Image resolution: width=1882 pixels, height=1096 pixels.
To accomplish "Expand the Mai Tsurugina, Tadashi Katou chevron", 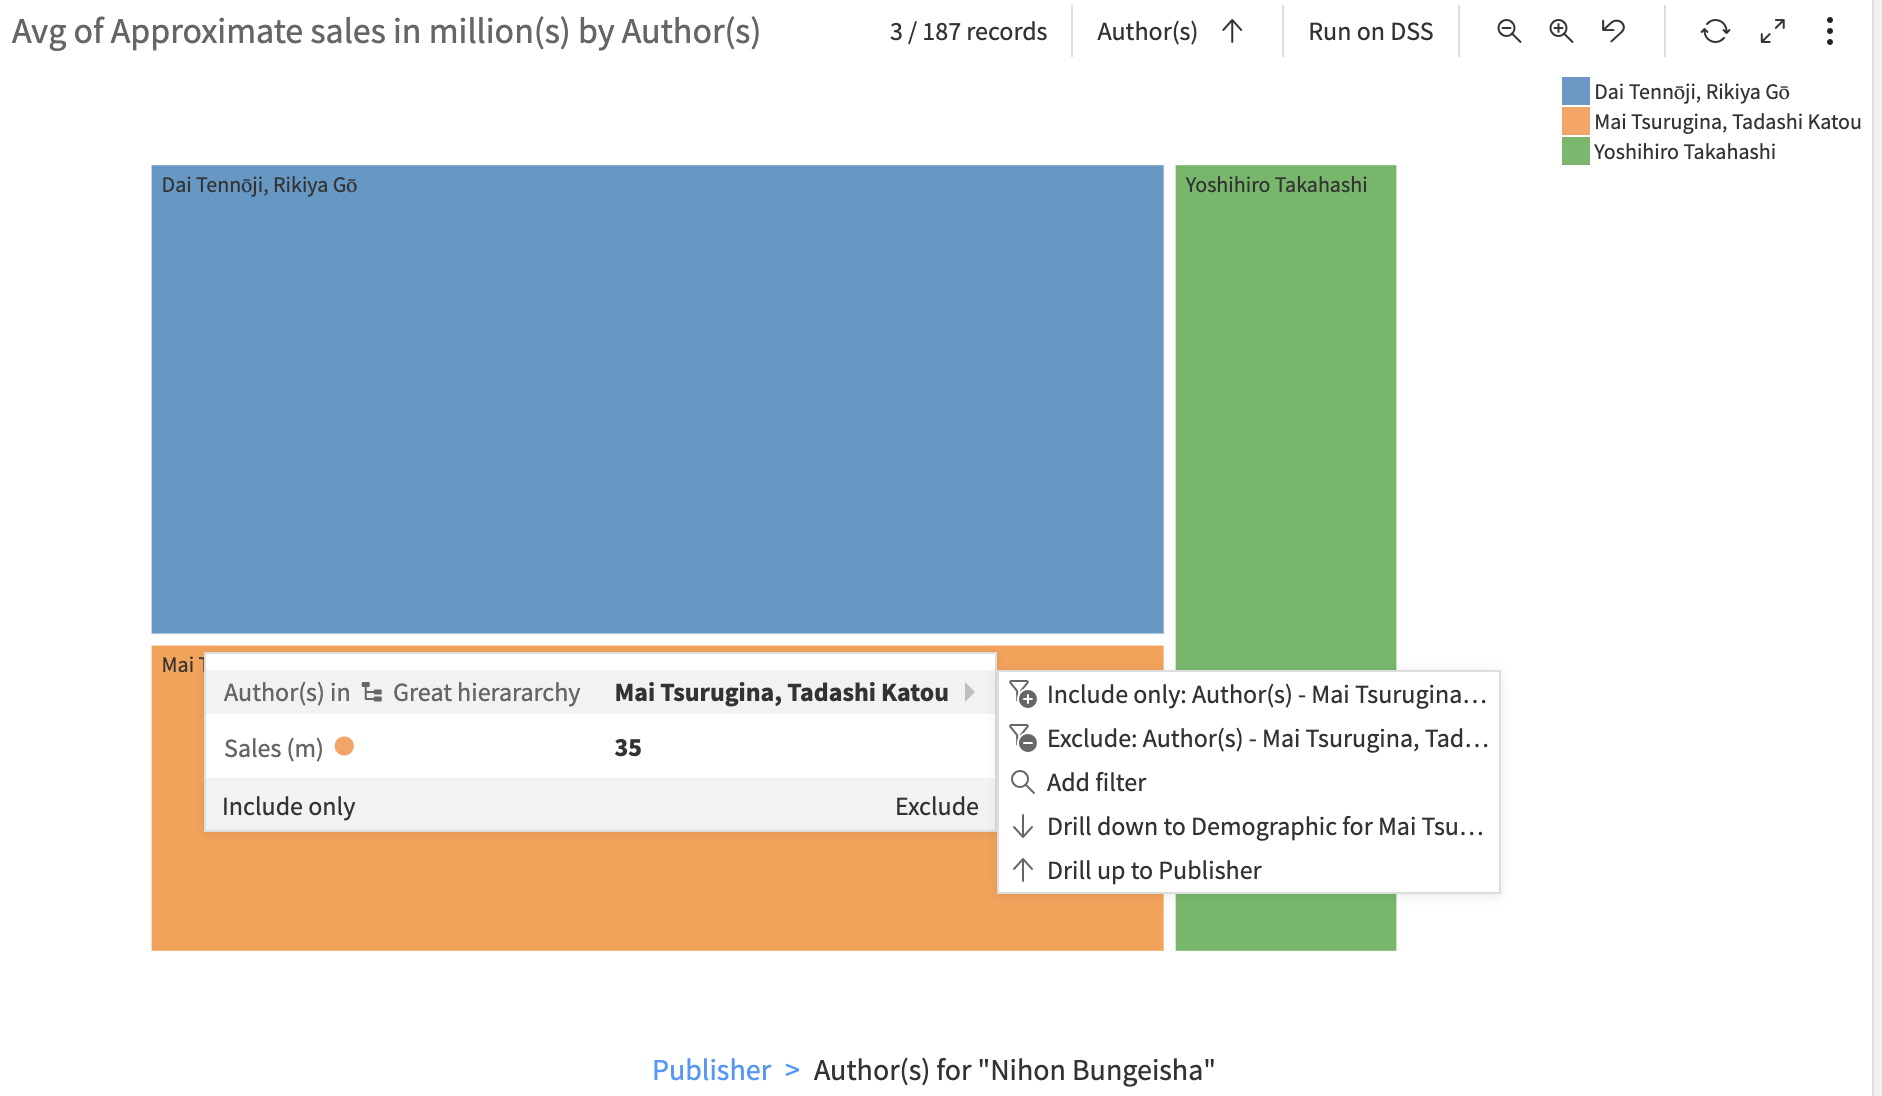I will [969, 691].
